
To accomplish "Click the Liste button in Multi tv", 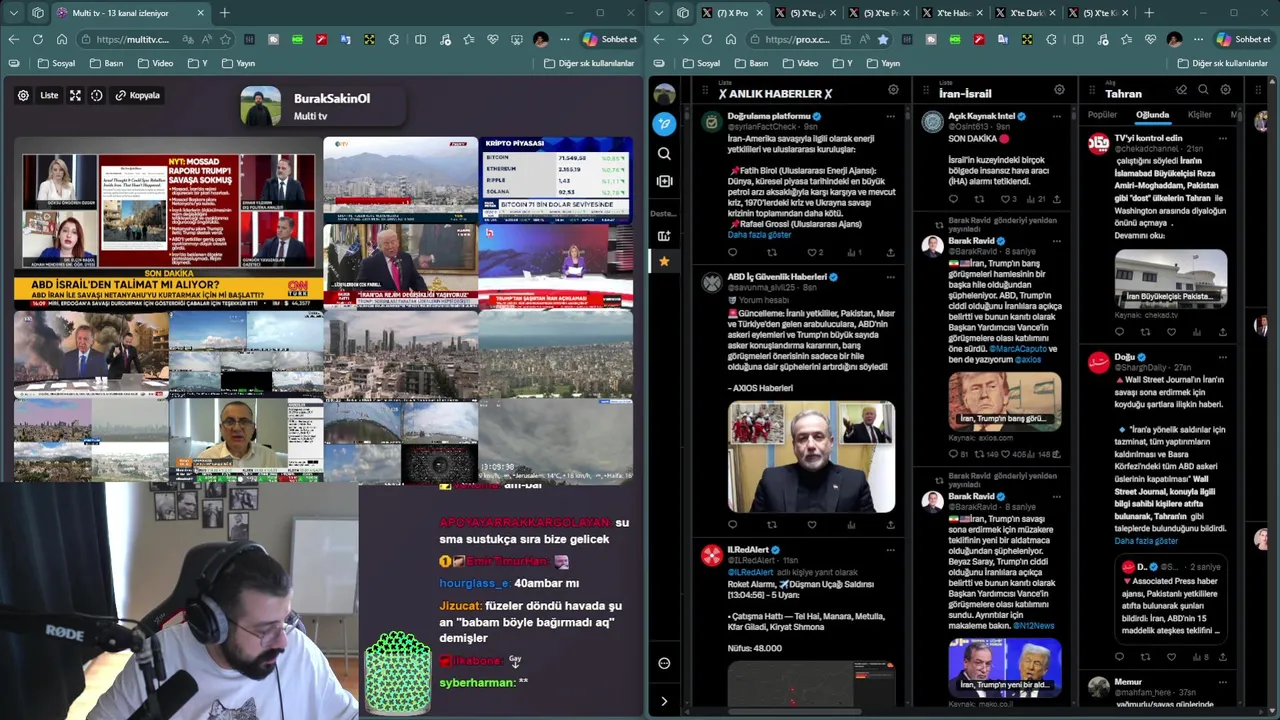I will pos(49,95).
